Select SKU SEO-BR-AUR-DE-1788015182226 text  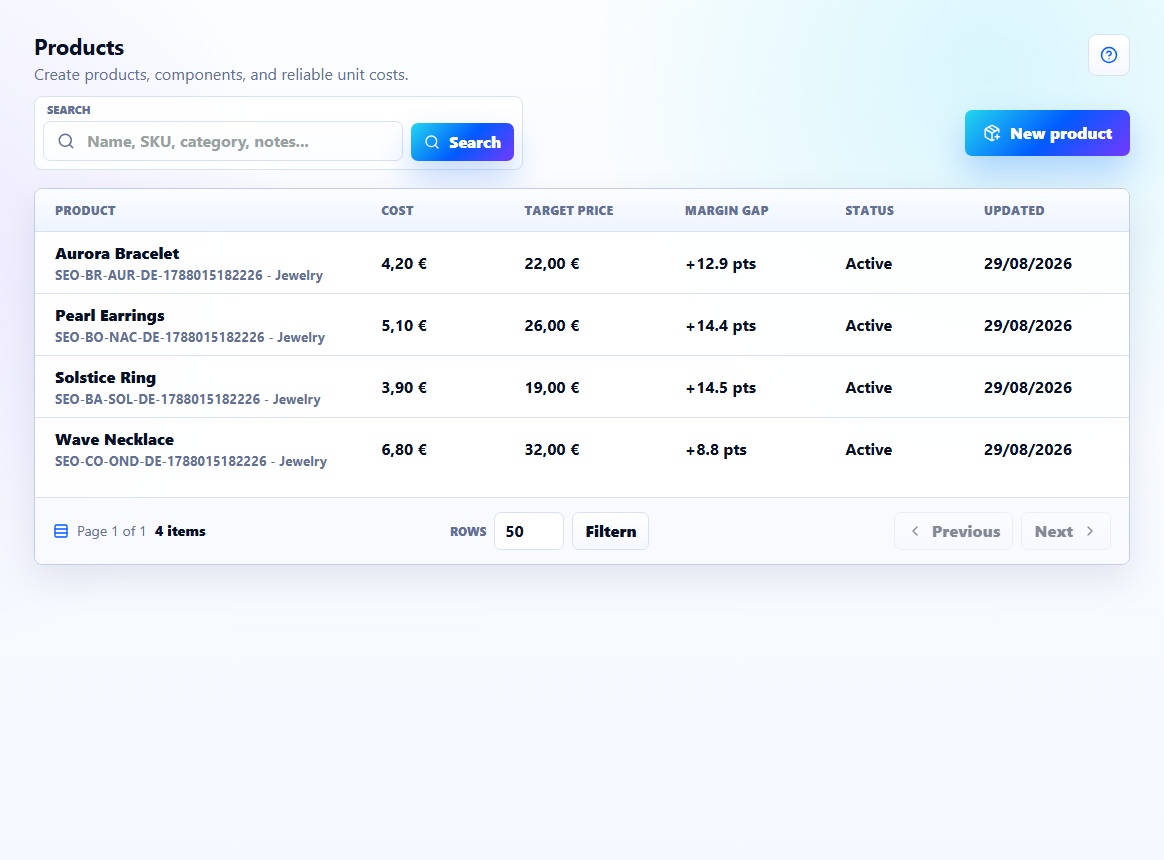[x=159, y=275]
